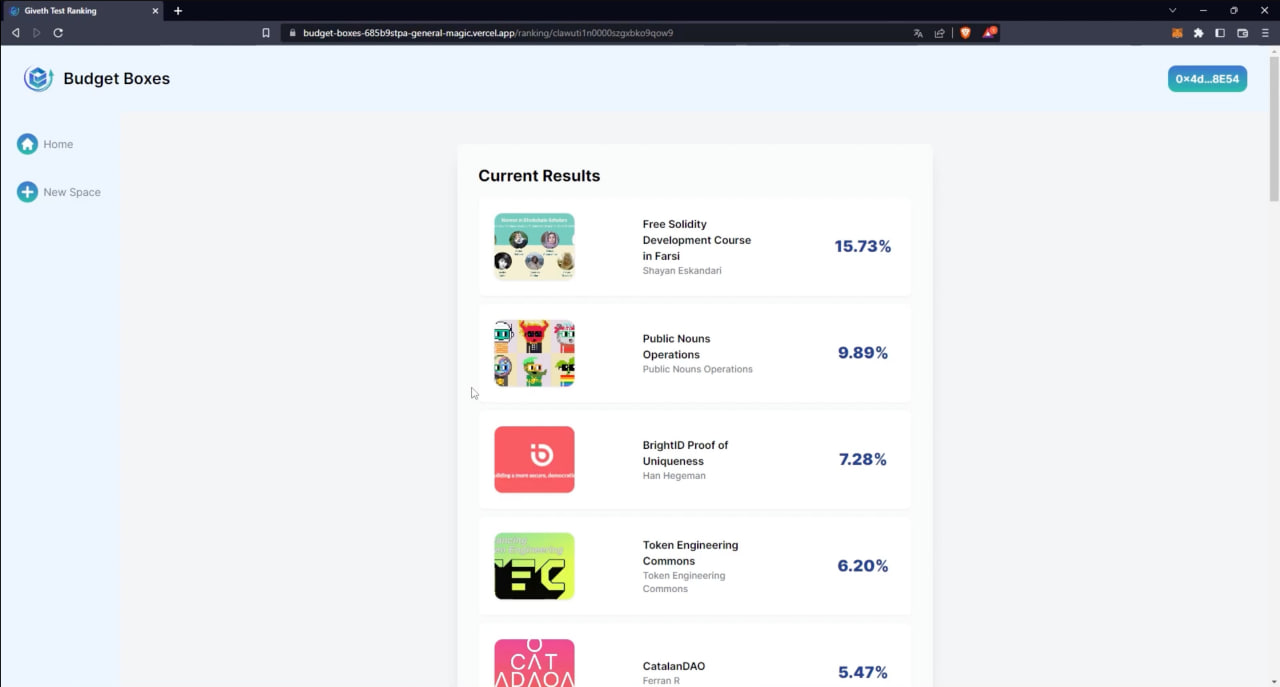The width and height of the screenshot is (1280, 687).
Task: Click the share page icon
Action: [x=940, y=33]
